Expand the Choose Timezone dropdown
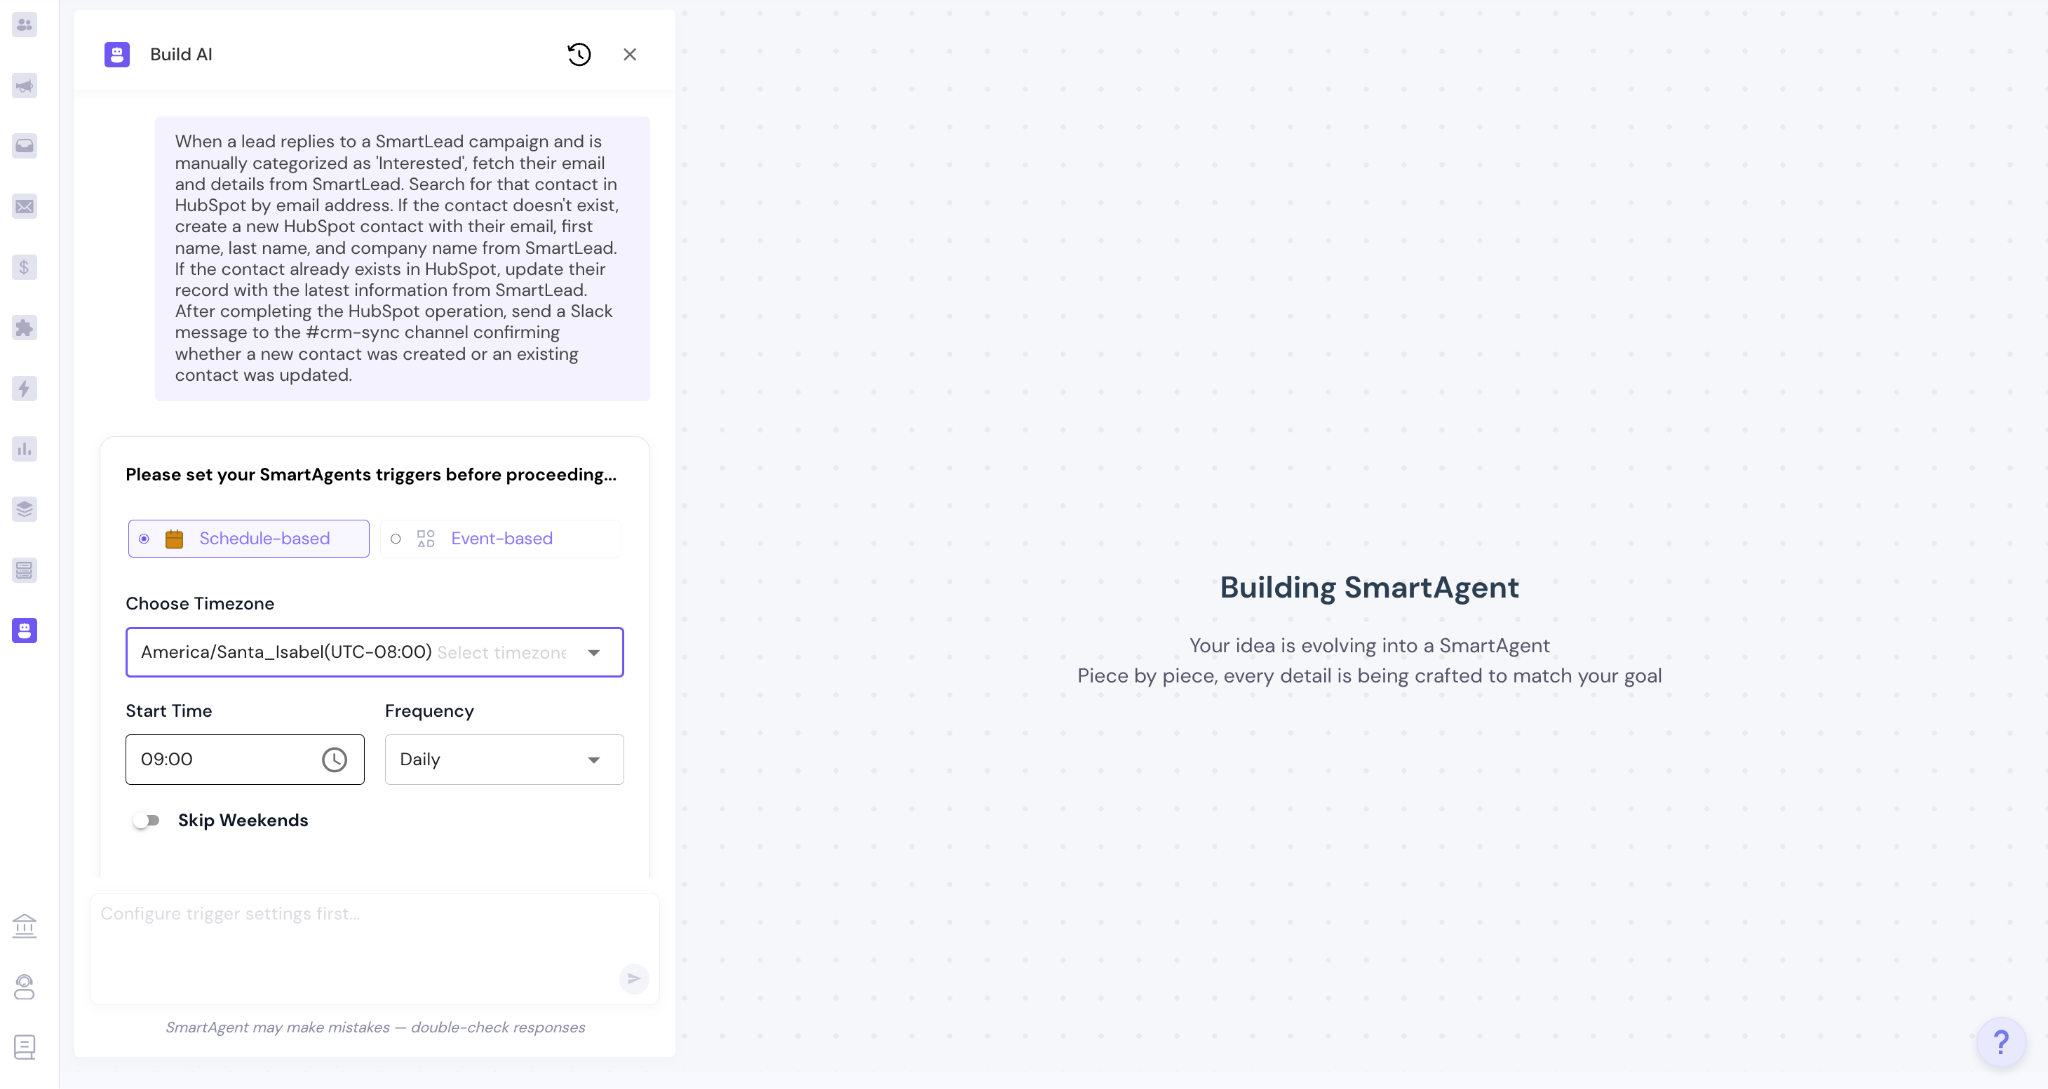Viewport: 2048px width, 1089px height. [x=593, y=653]
